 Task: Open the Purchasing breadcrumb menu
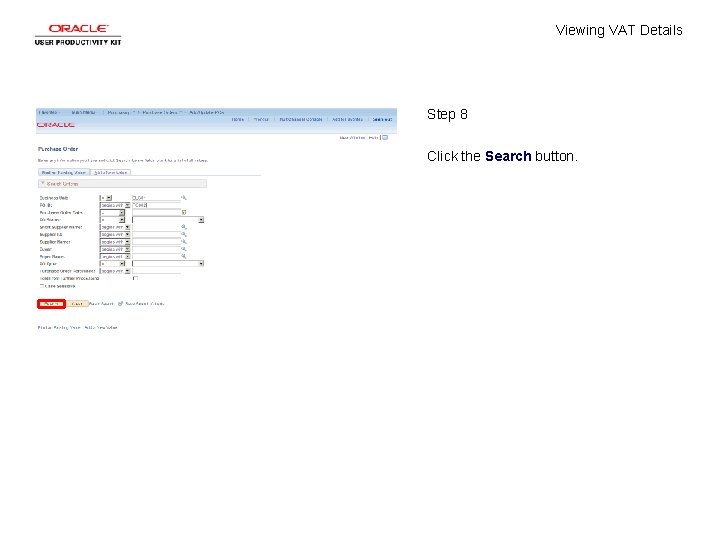tap(118, 112)
